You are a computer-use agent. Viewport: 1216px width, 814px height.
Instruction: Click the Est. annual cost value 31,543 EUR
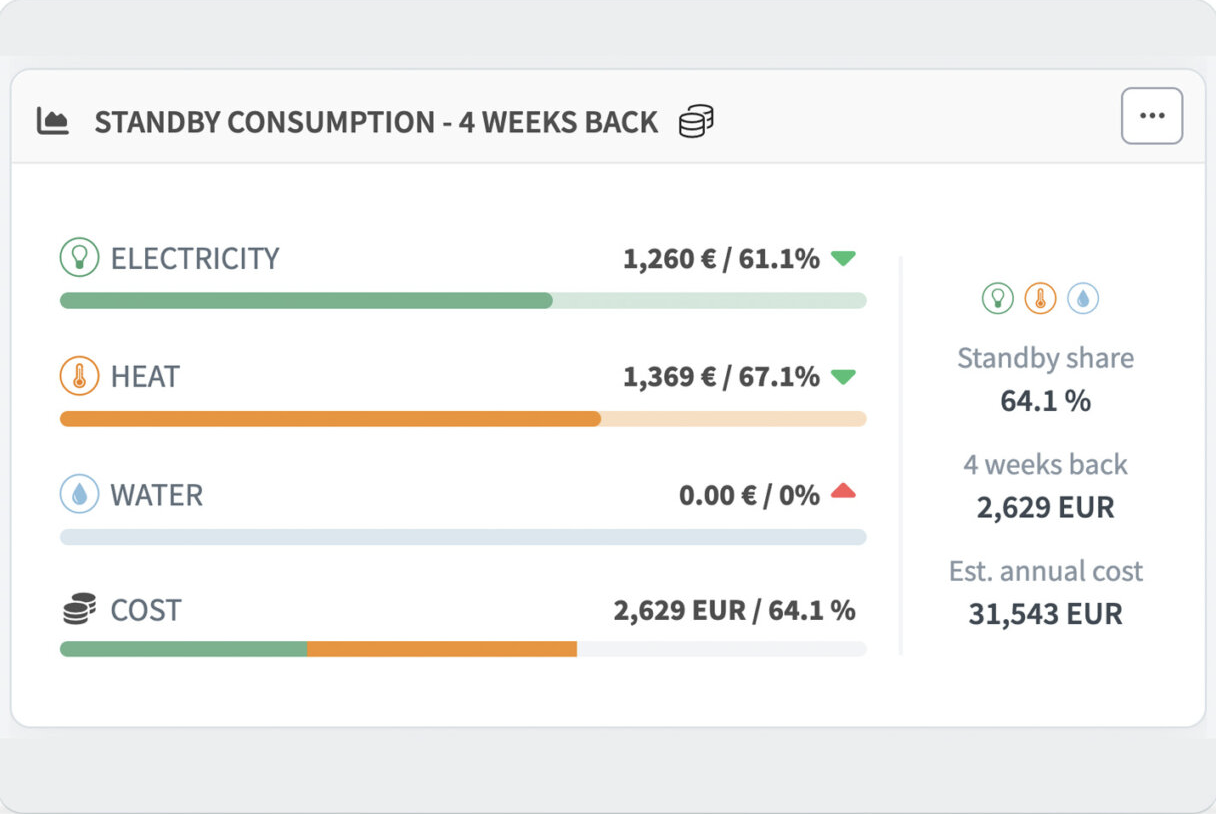1045,613
